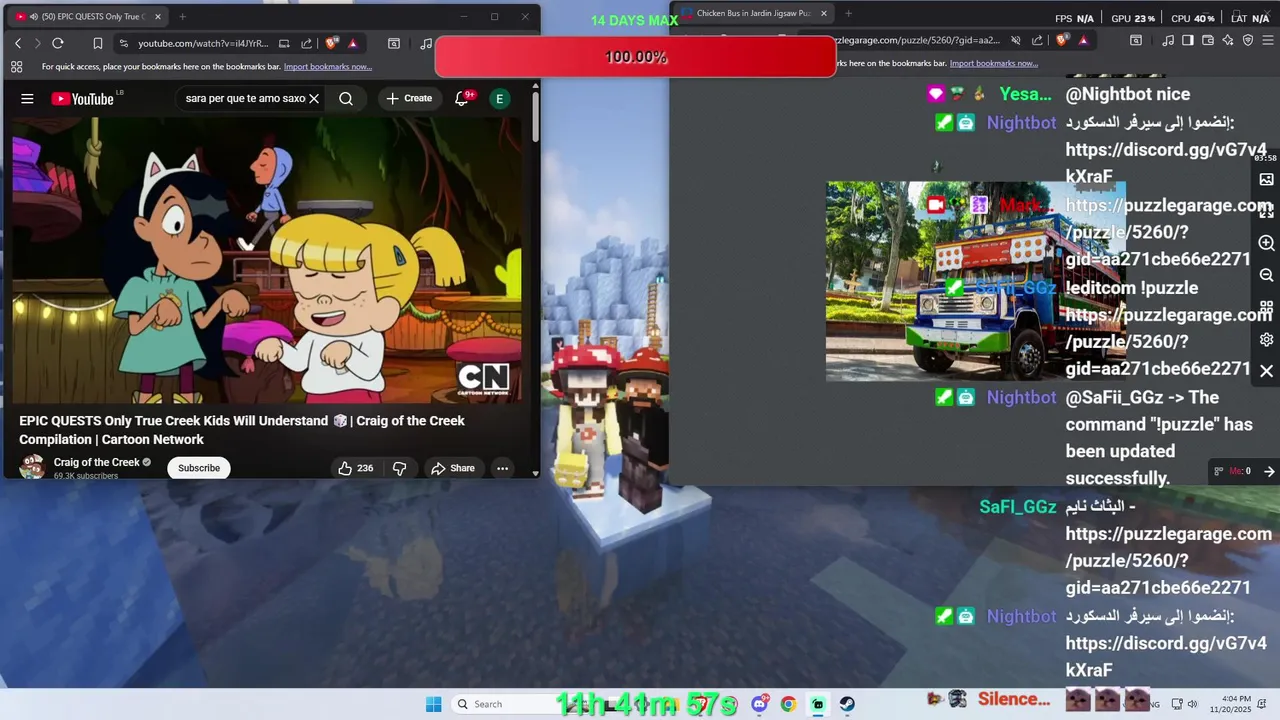Screen dimensions: 1280x720
Task: Open Craig of the Creek channel name
Action: point(96,462)
